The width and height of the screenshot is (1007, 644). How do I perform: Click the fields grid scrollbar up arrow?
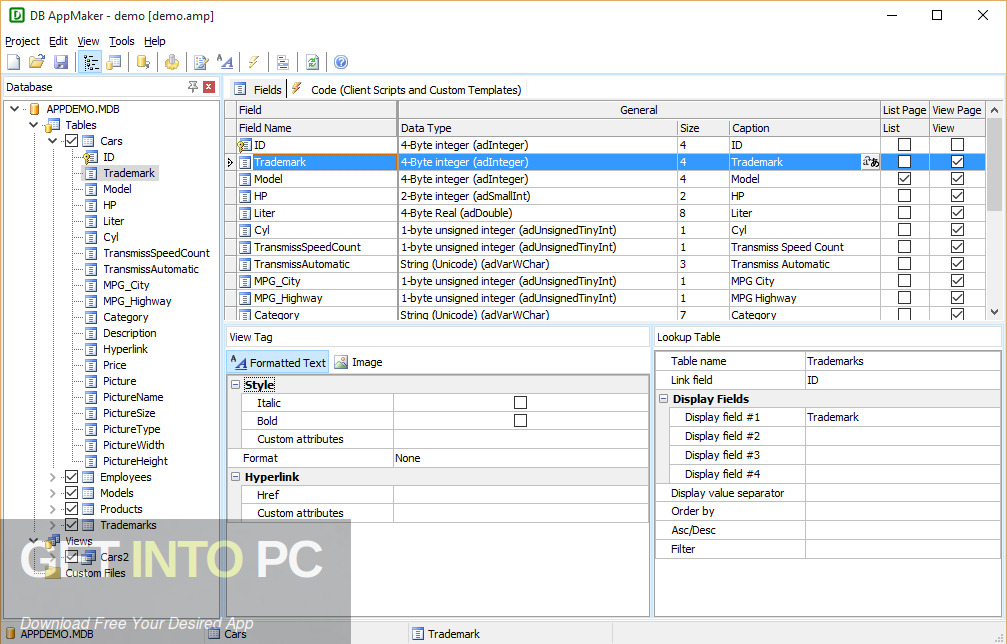click(994, 110)
